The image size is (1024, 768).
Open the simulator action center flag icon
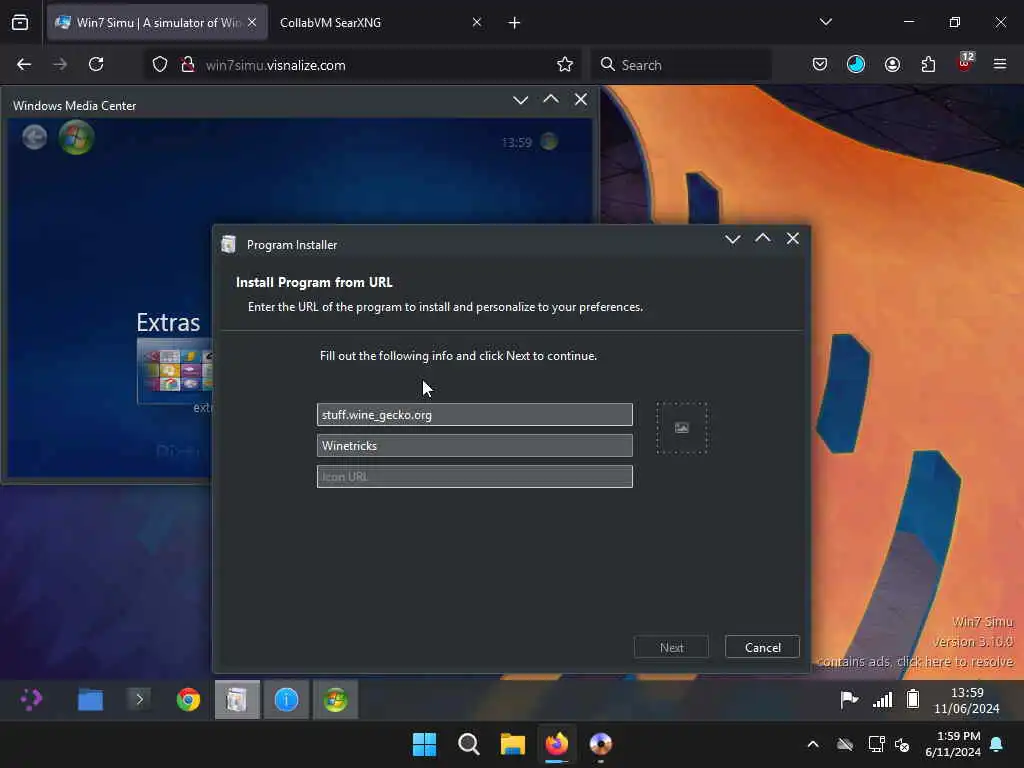(x=849, y=700)
